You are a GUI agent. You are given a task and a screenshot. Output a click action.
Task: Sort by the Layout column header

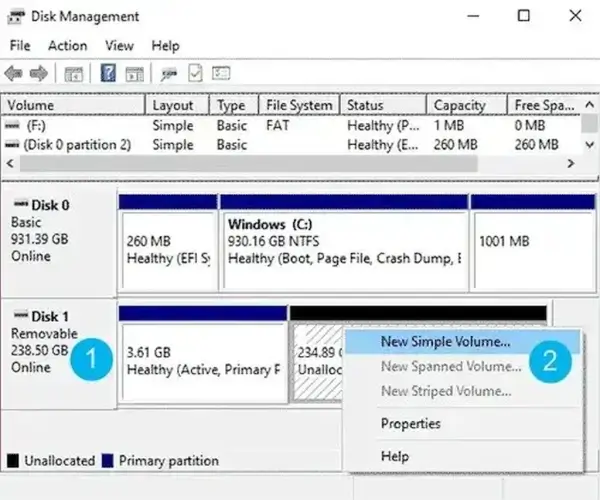[177, 105]
